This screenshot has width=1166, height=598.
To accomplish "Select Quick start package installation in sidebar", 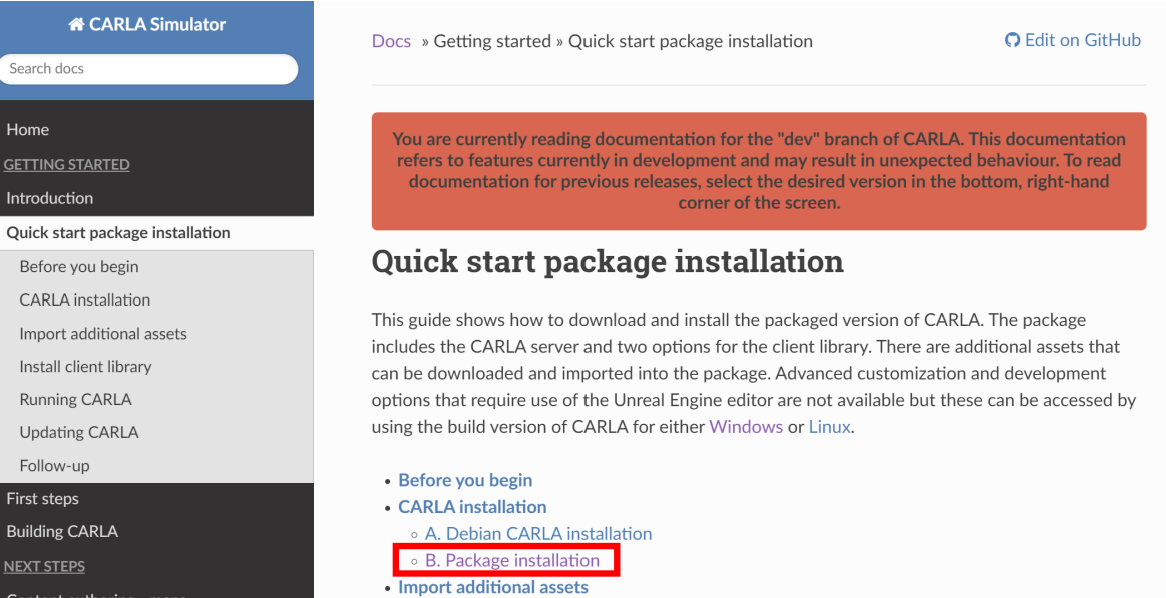I will [x=118, y=233].
